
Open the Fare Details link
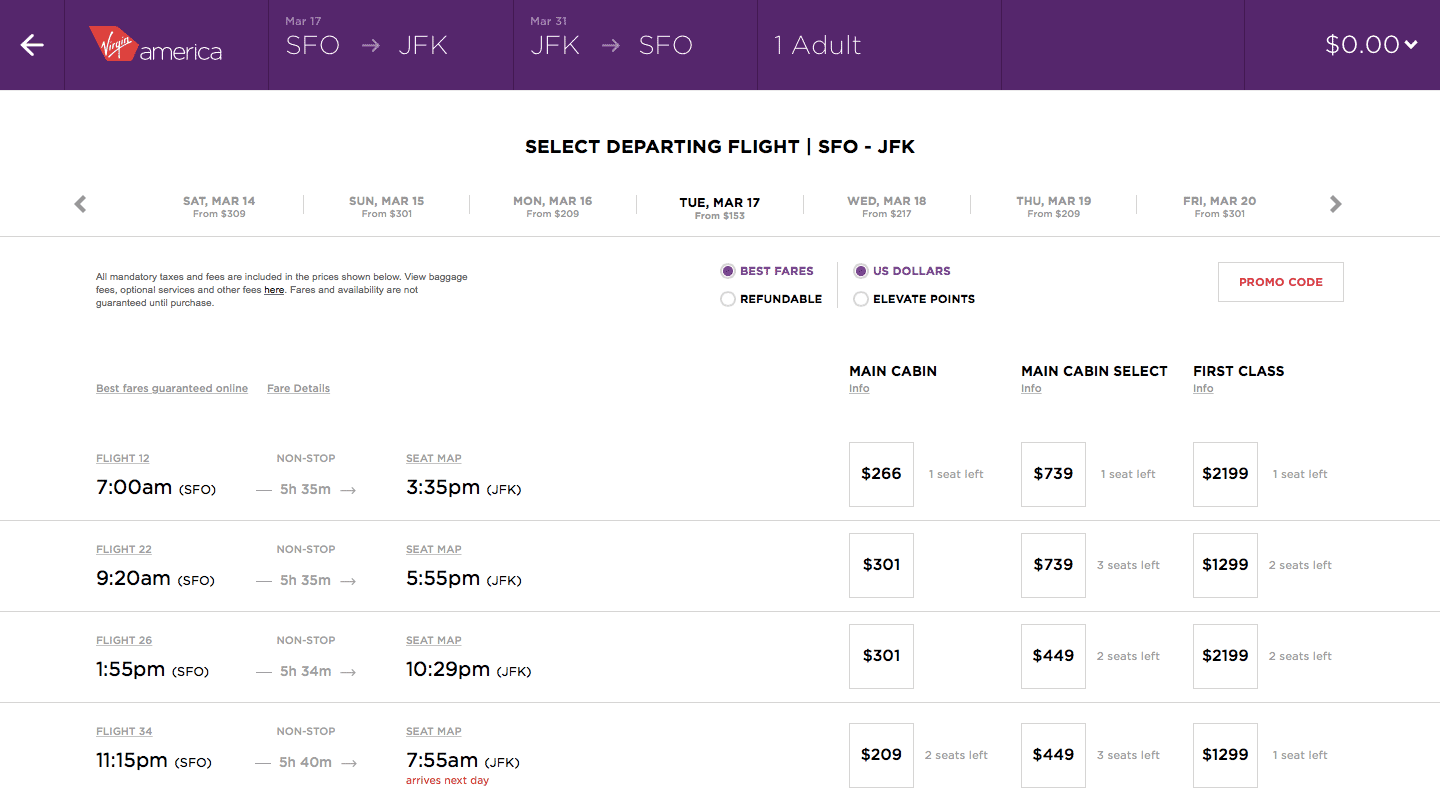(298, 389)
